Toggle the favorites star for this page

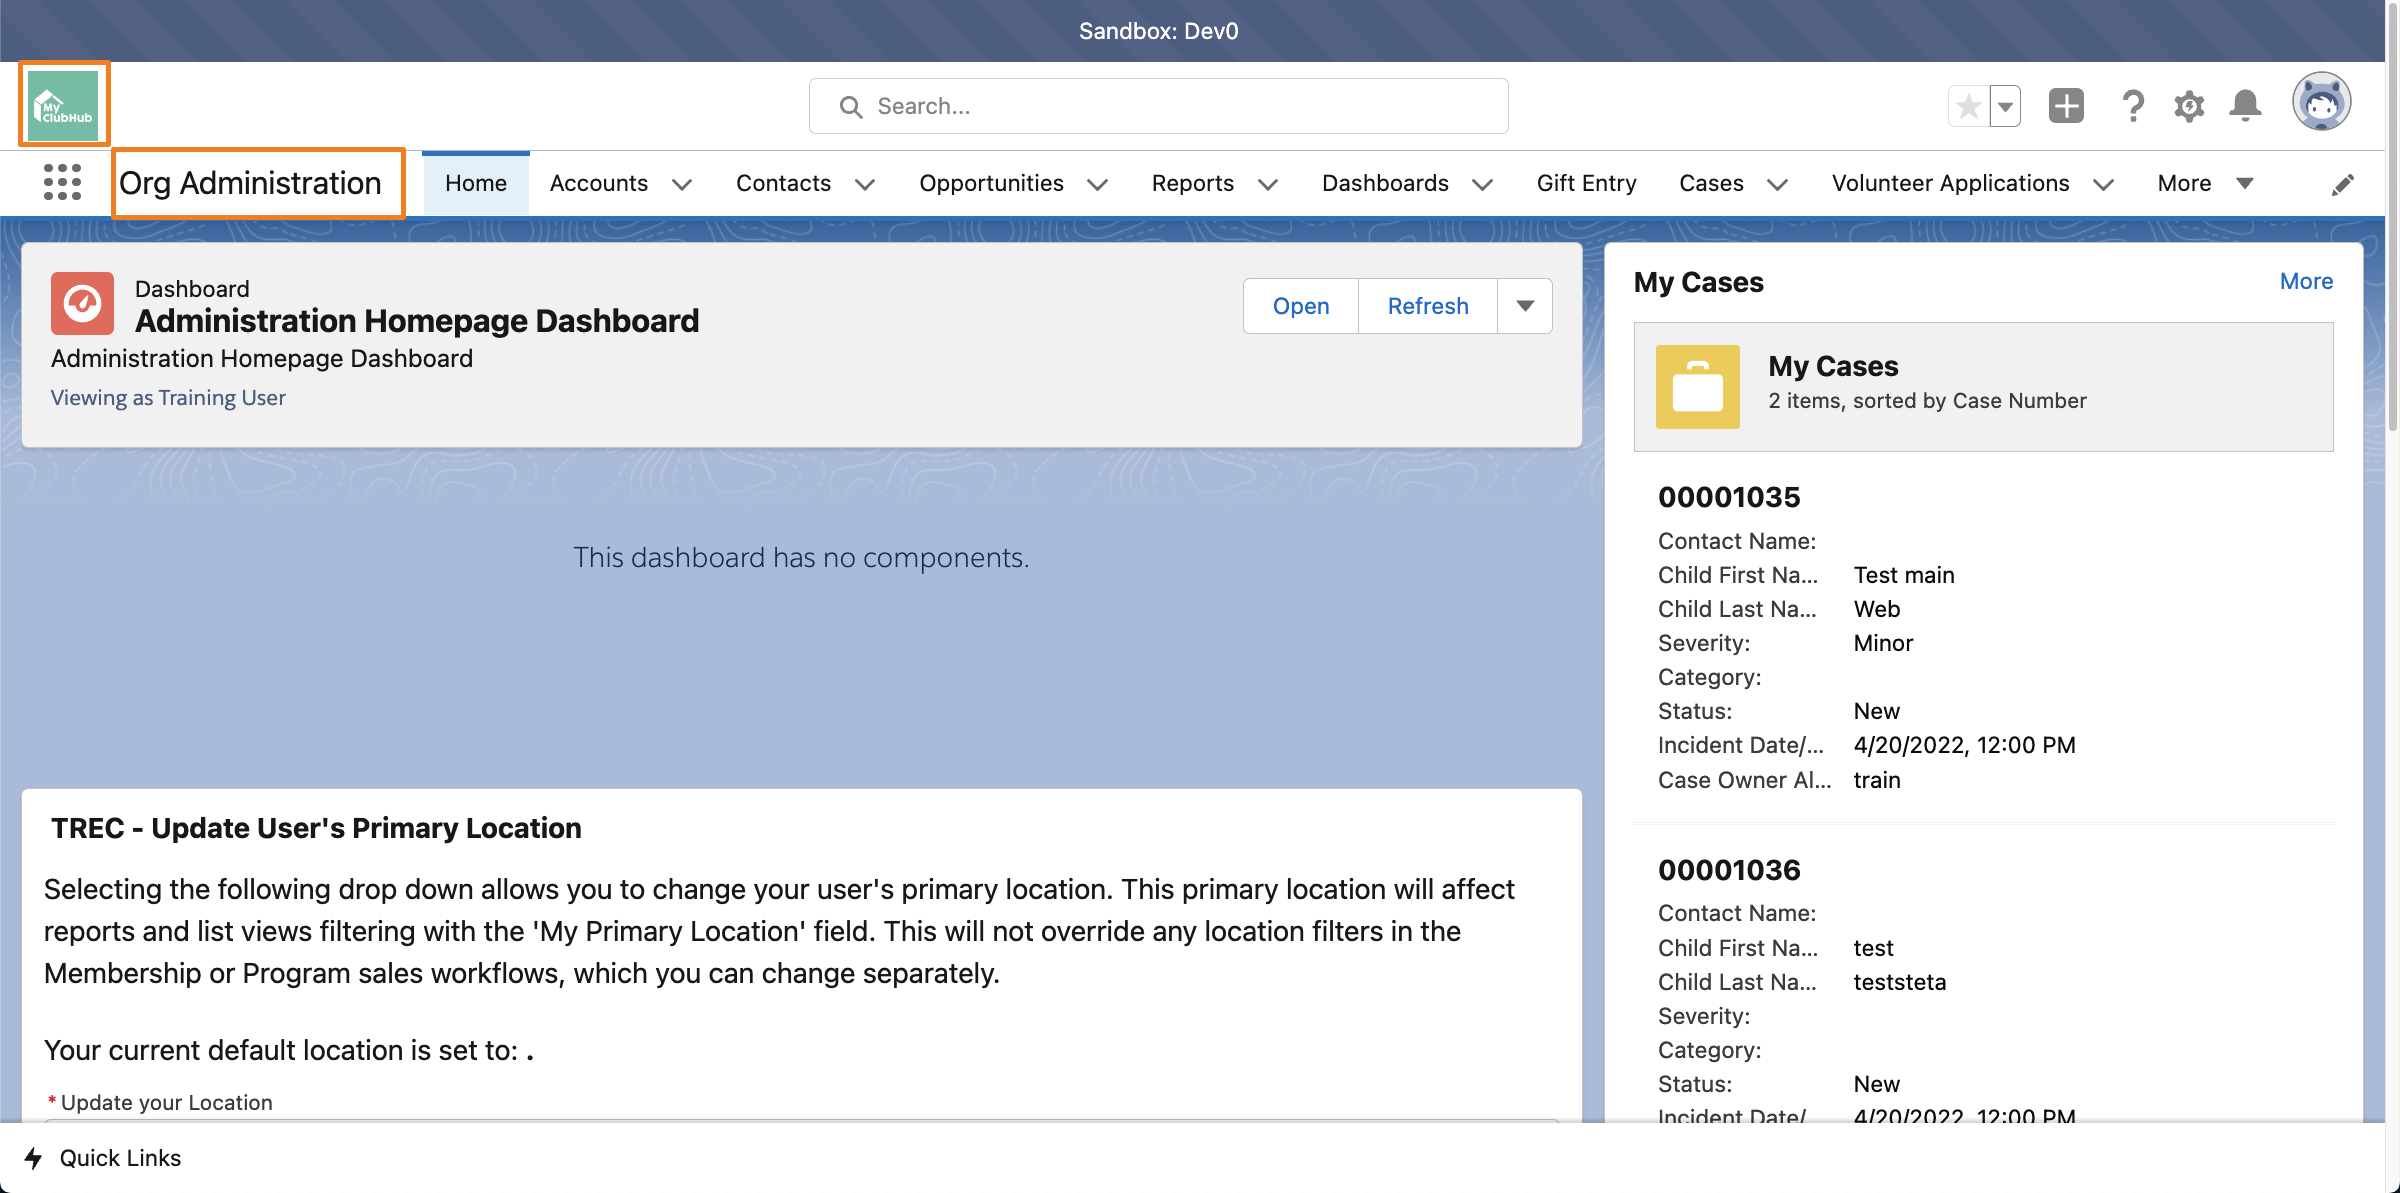pyautogui.click(x=1967, y=105)
